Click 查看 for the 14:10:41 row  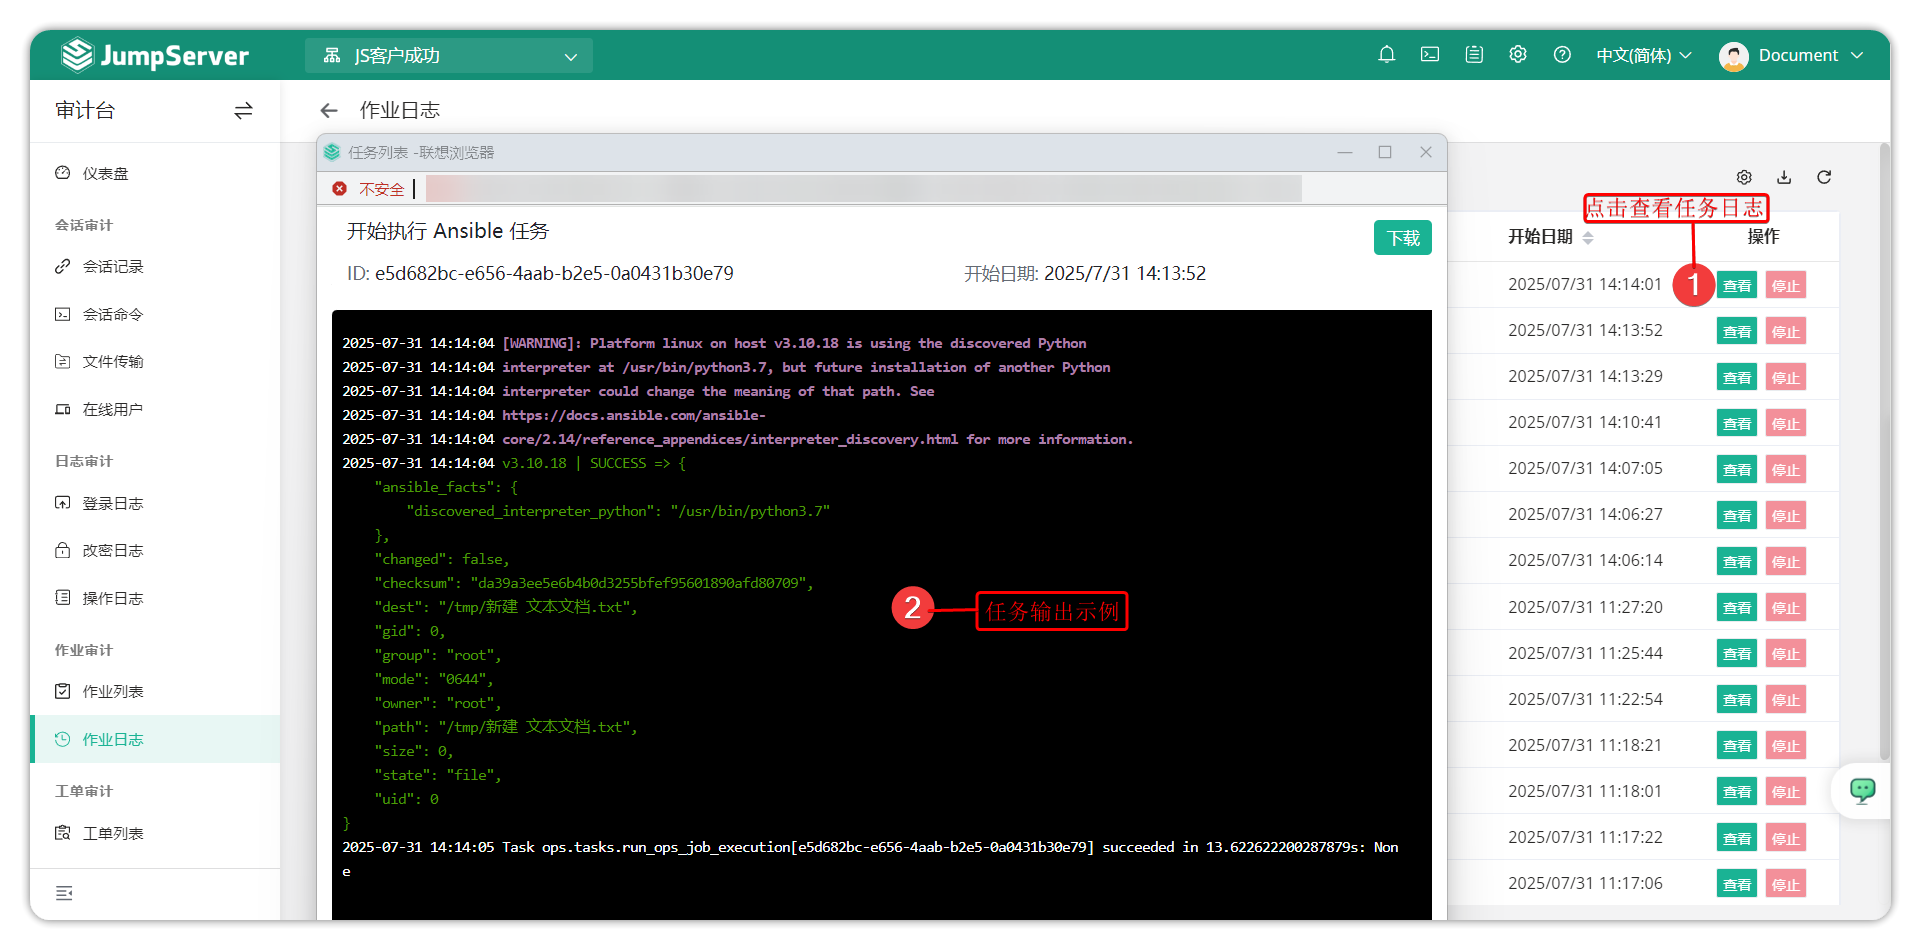(1737, 423)
